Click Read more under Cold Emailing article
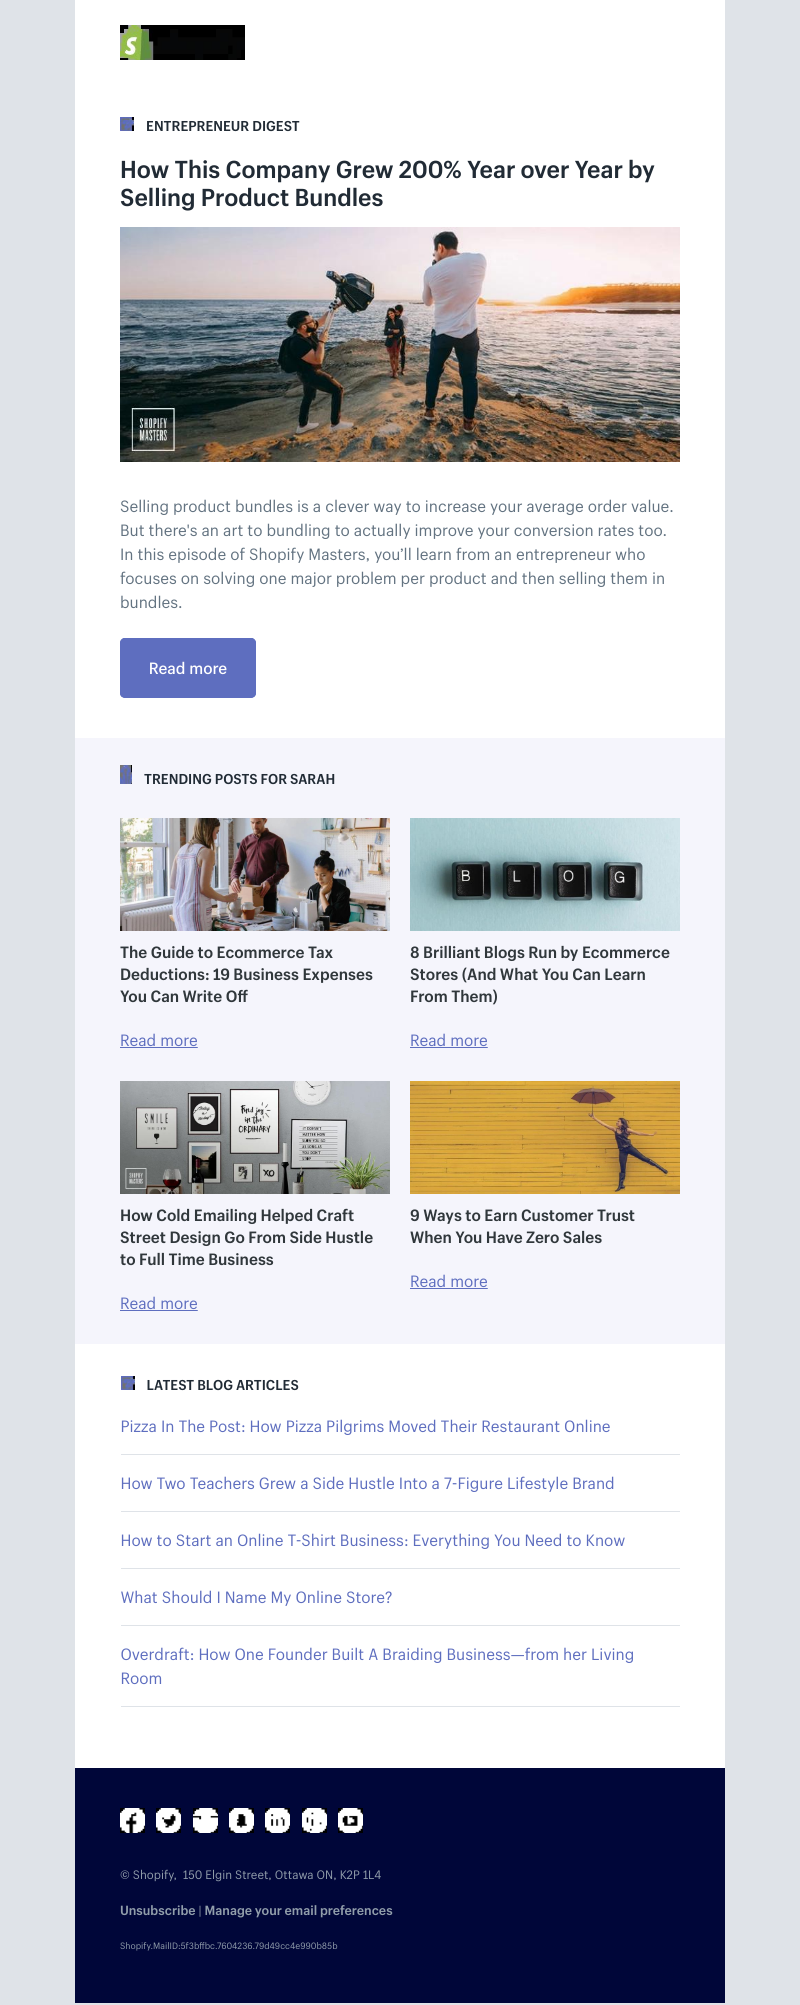 click(x=159, y=1303)
